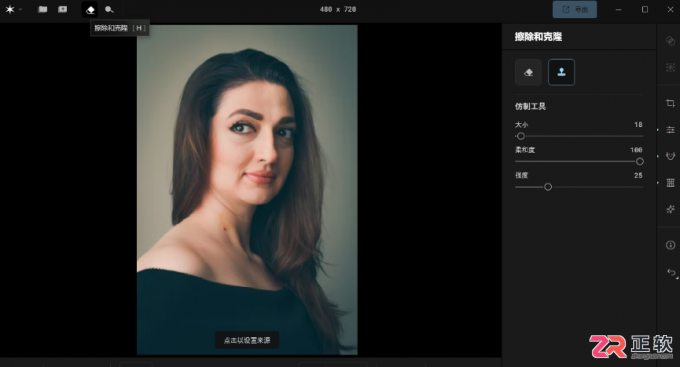Open the sparkle effects icon in right sidebar
The image size is (680, 367).
tap(670, 209)
